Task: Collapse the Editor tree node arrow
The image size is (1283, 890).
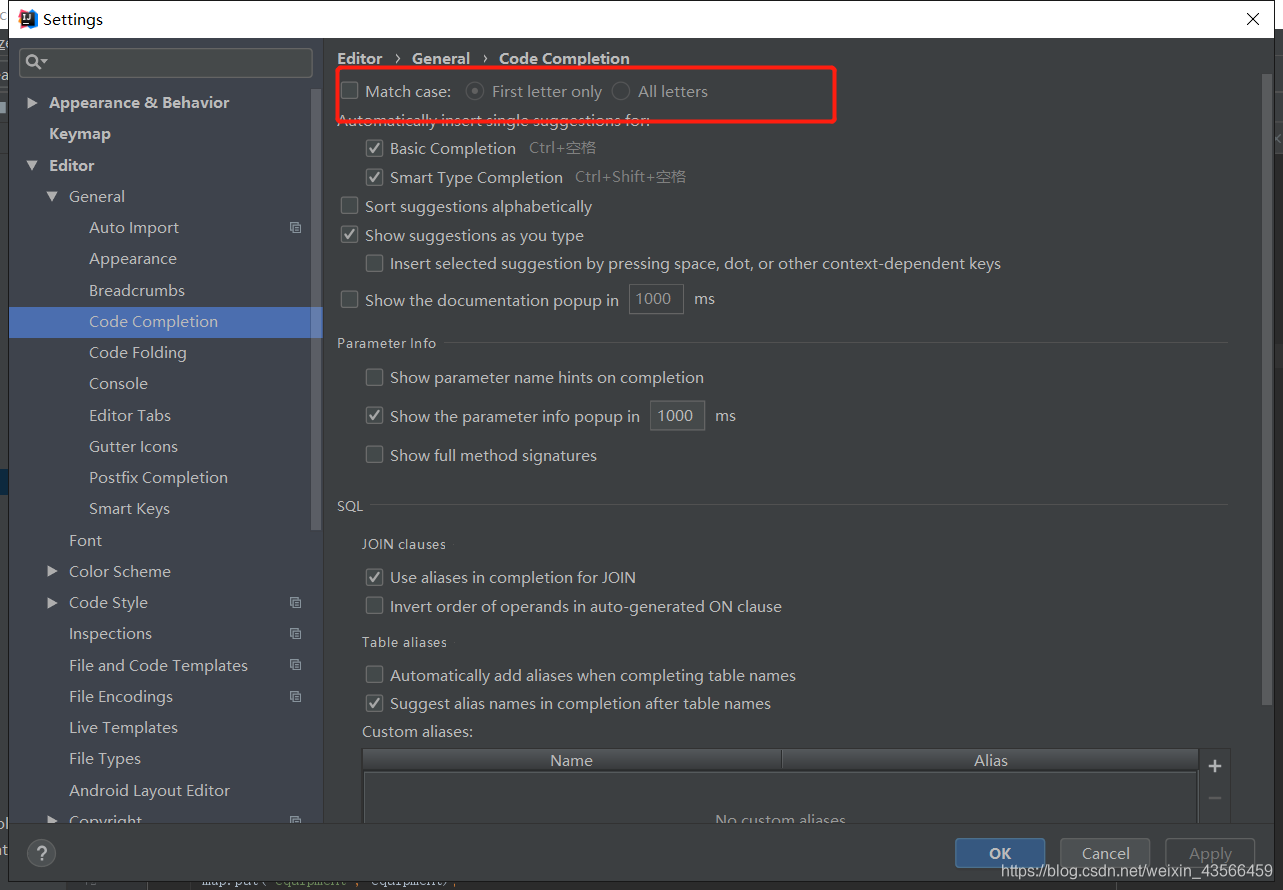Action: (x=32, y=166)
